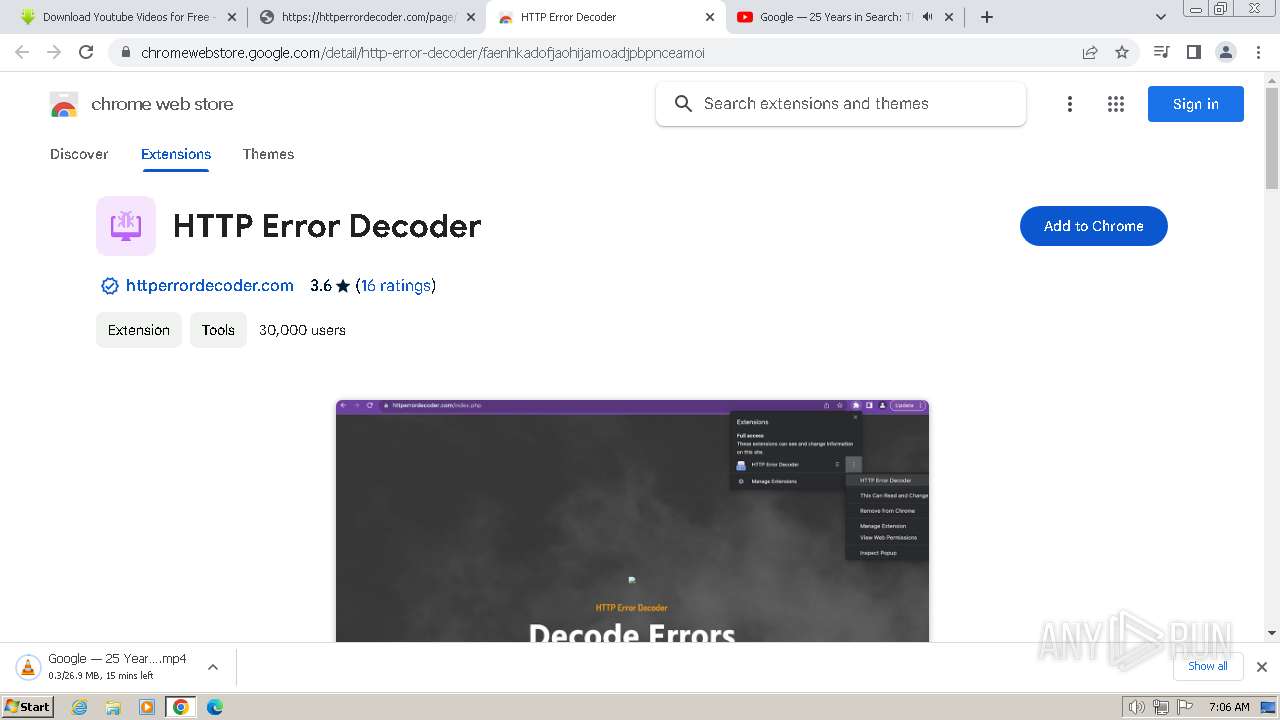
Task: Open Microsoft Edge from the taskbar
Action: pos(215,707)
